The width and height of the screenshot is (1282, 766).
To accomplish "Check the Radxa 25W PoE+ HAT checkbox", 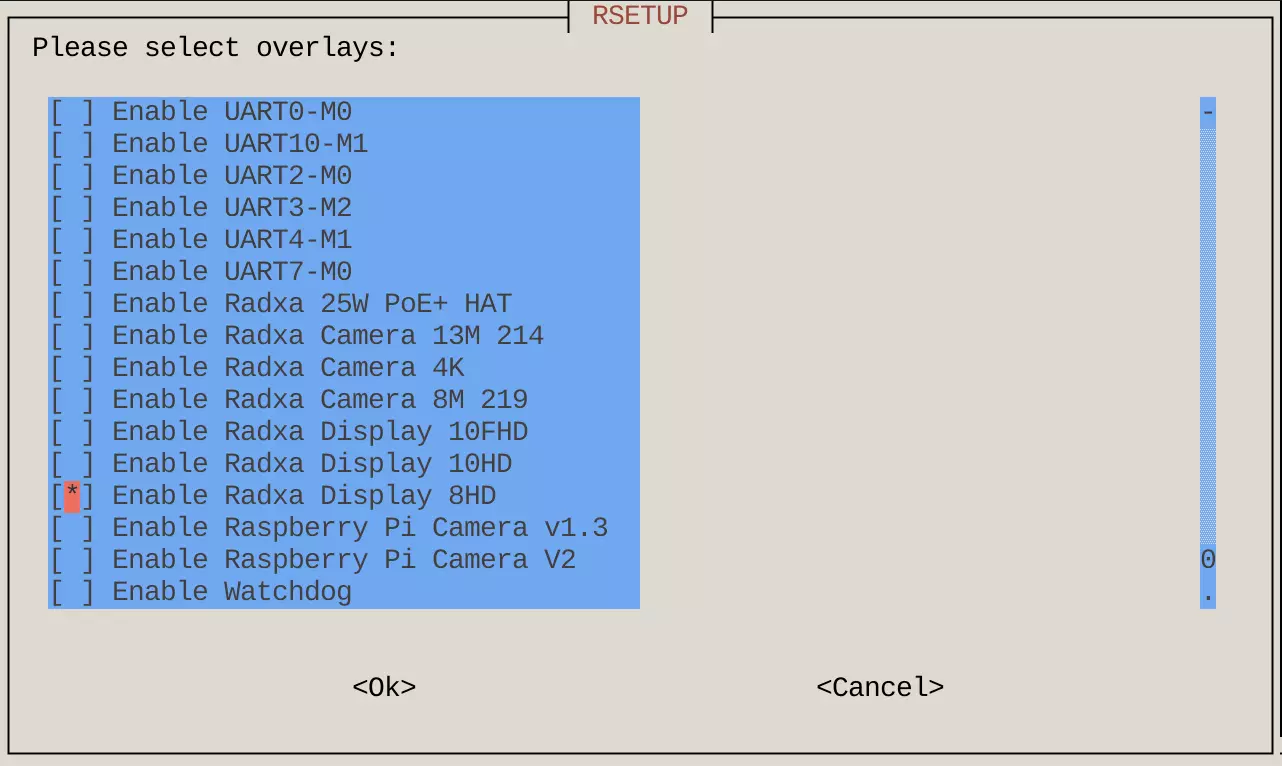I will pyautogui.click(x=72, y=304).
